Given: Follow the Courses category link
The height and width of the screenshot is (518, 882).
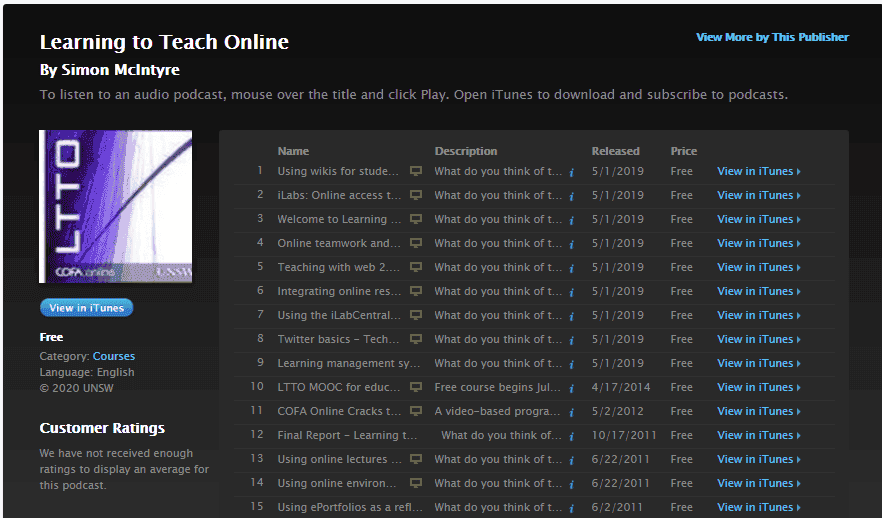Looking at the screenshot, I should (x=114, y=356).
